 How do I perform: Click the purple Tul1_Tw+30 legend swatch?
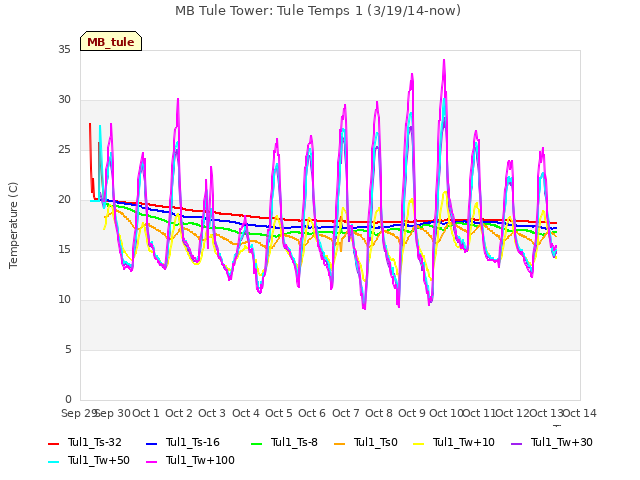tap(517, 443)
